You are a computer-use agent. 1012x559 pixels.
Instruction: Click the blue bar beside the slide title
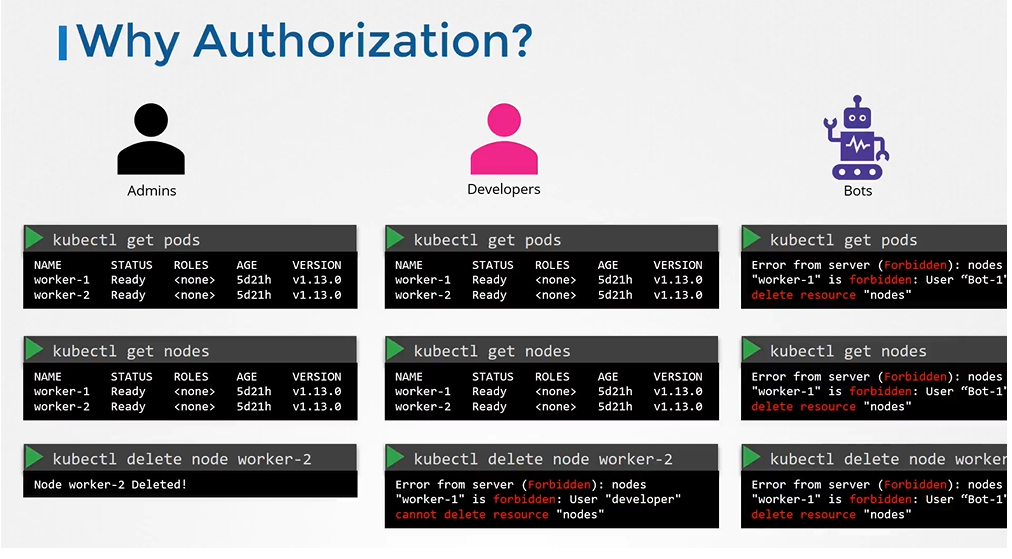(x=64, y=43)
